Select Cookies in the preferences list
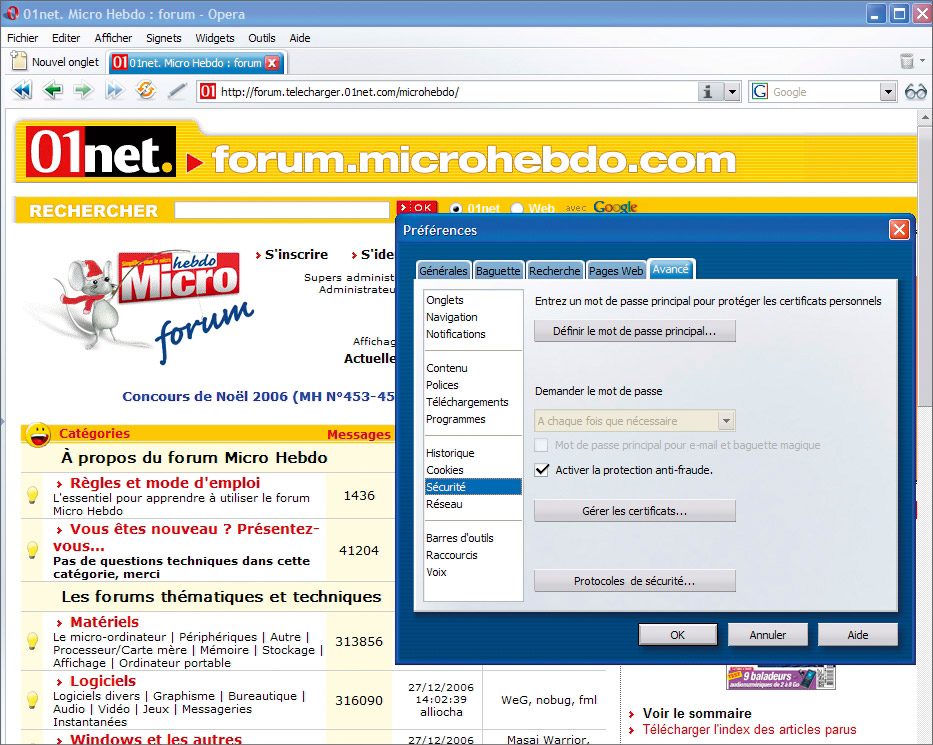This screenshot has height=745, width=933. click(445, 470)
